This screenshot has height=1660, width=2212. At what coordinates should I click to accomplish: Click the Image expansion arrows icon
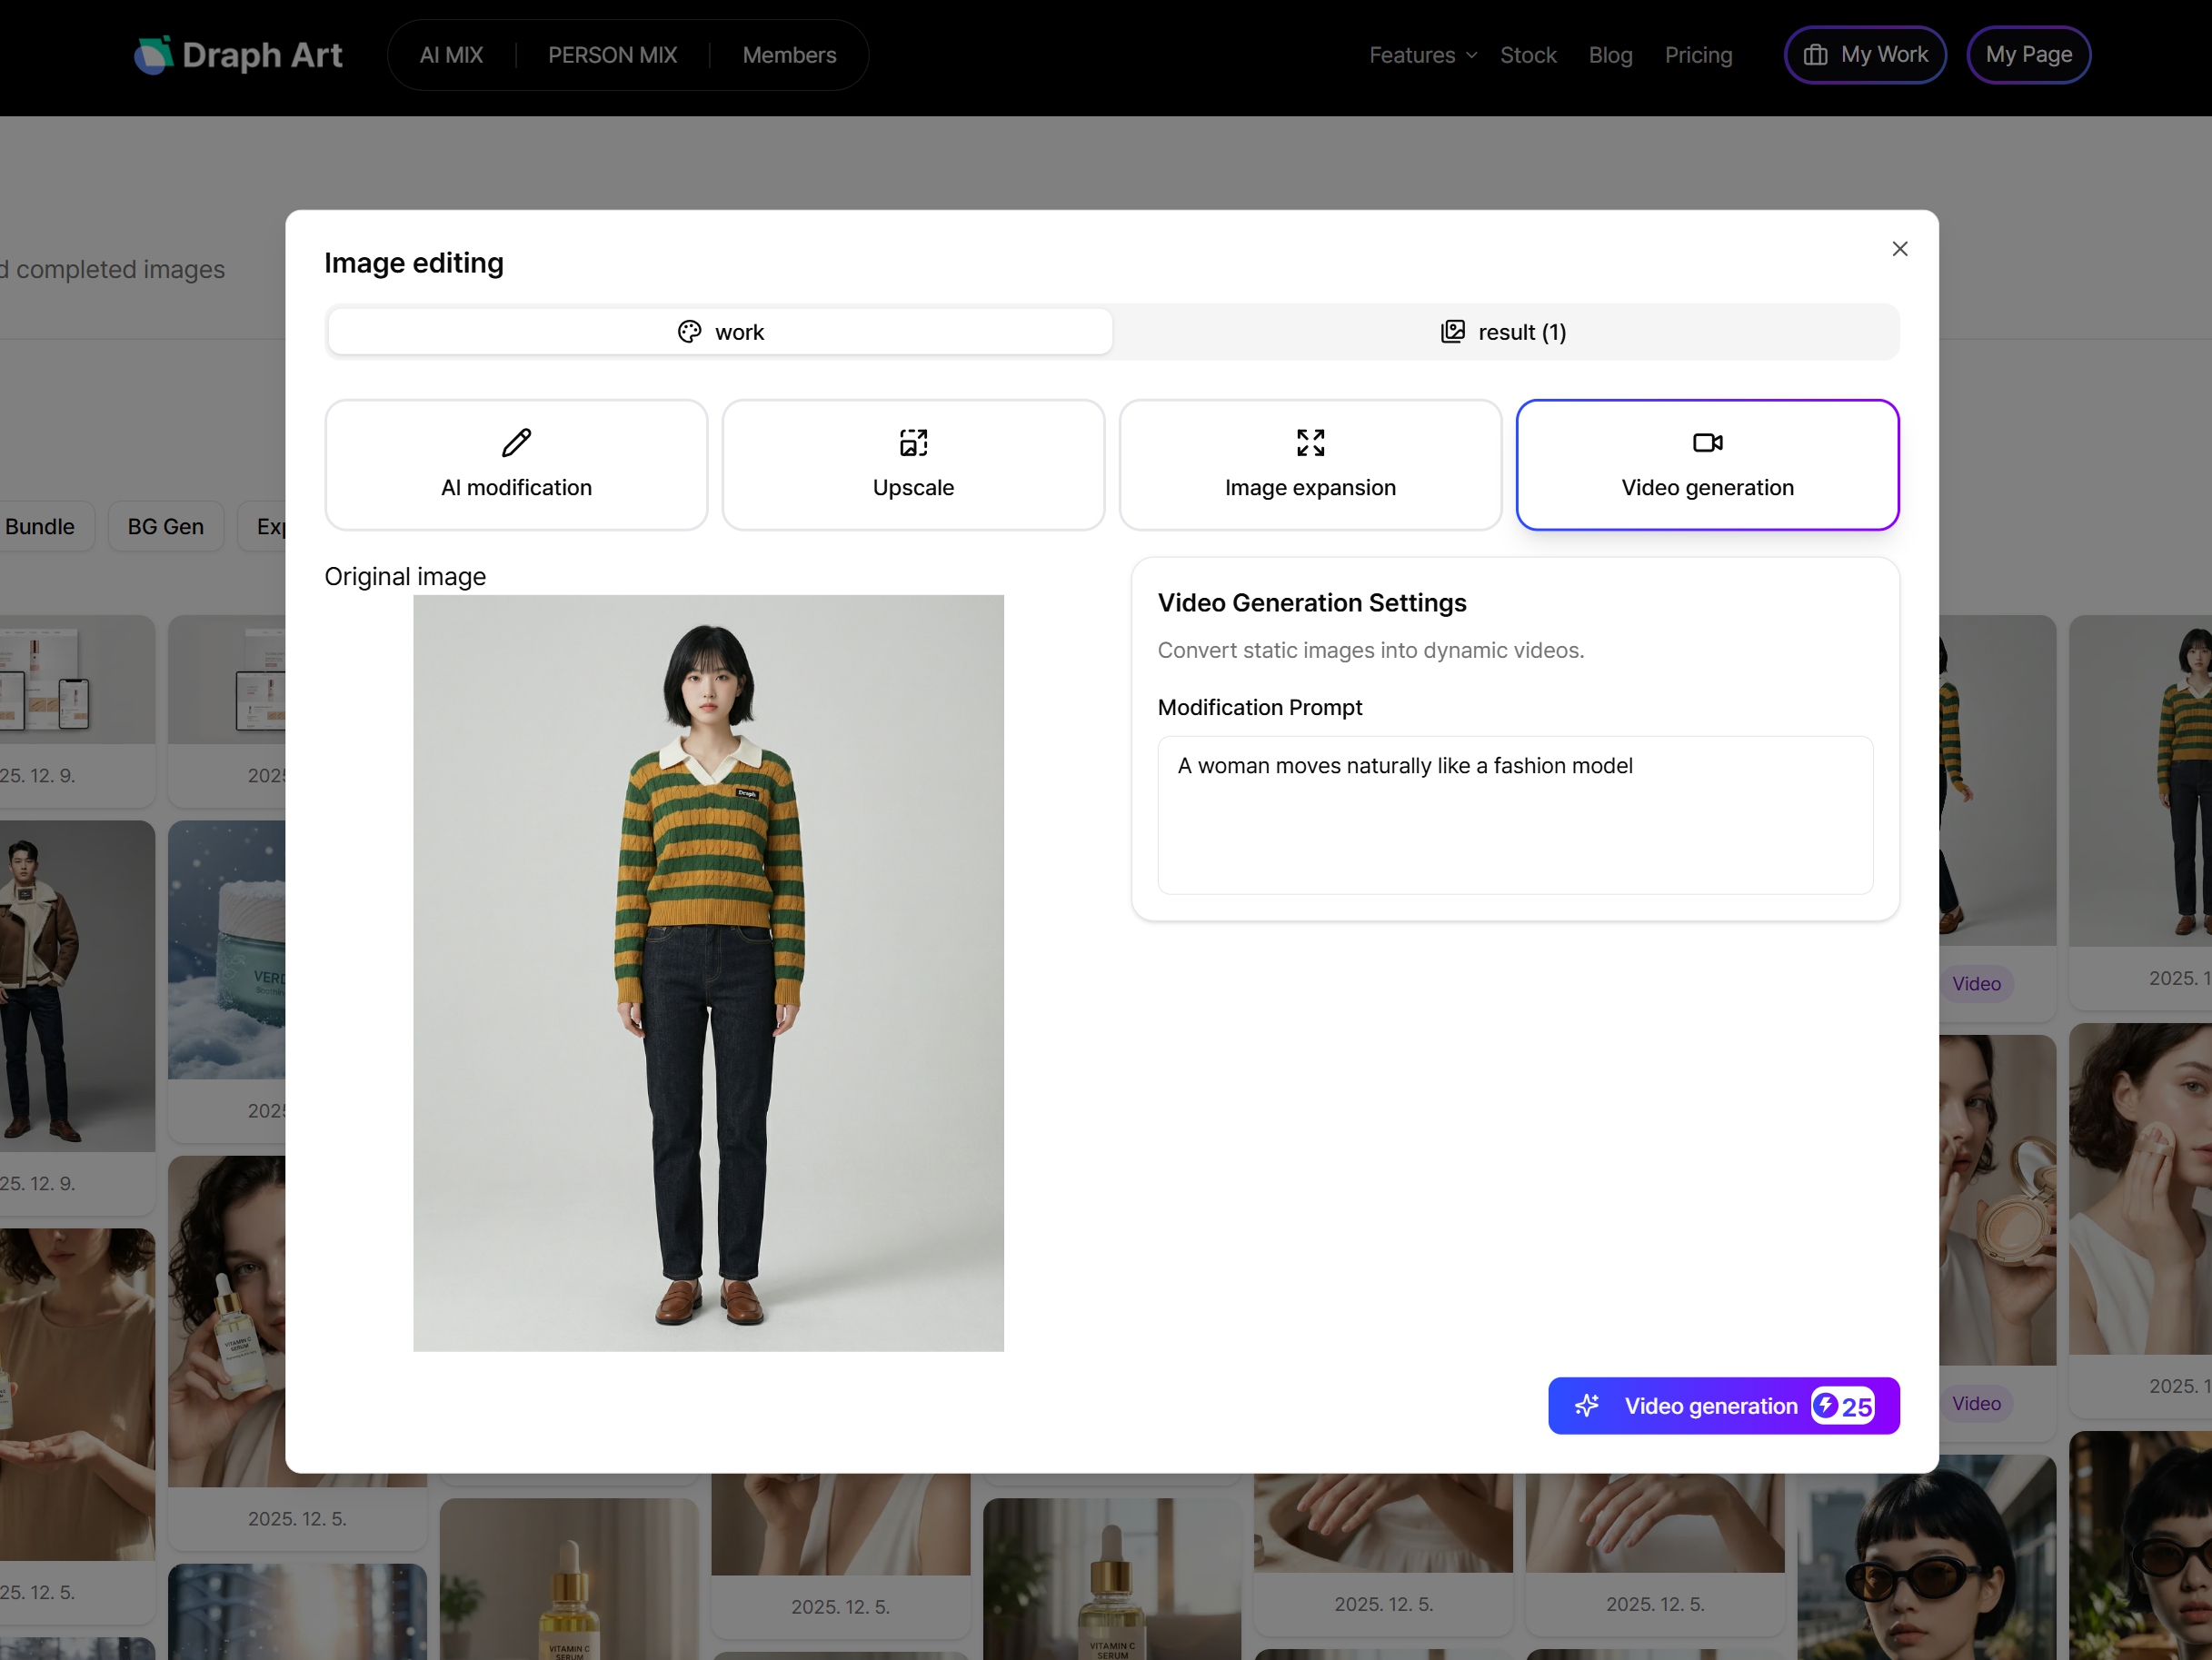(x=1310, y=442)
